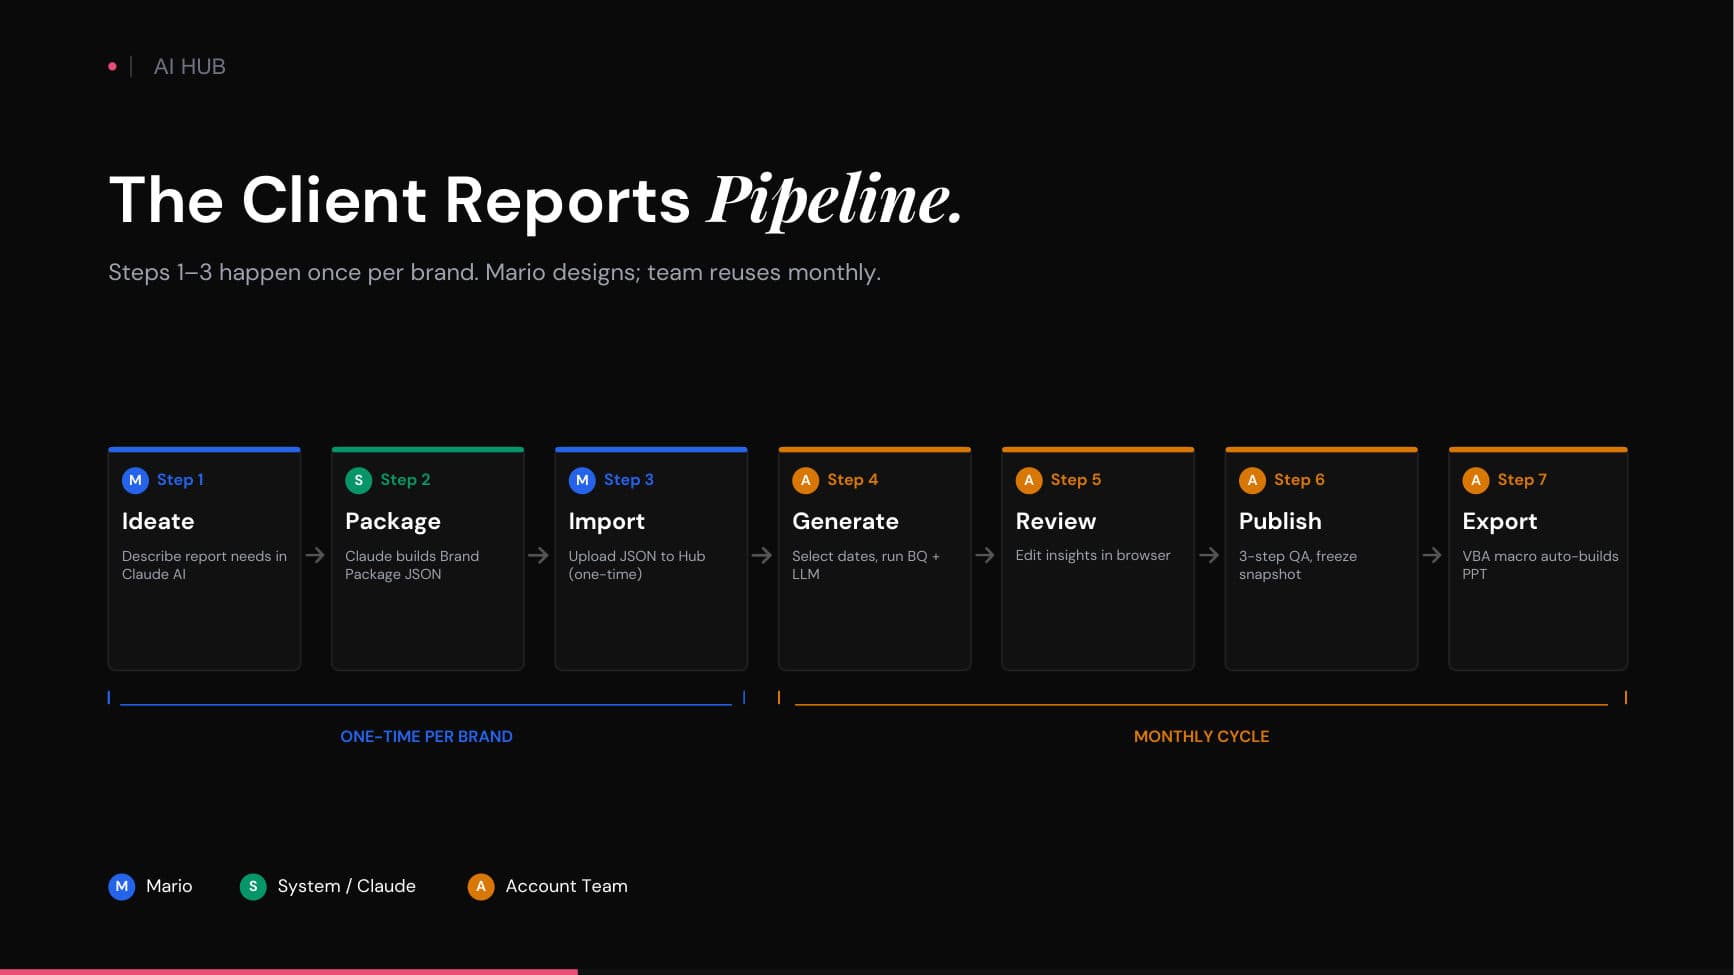Click the Account Team legend icon
Viewport: 1734px width, 975px height.
[481, 886]
